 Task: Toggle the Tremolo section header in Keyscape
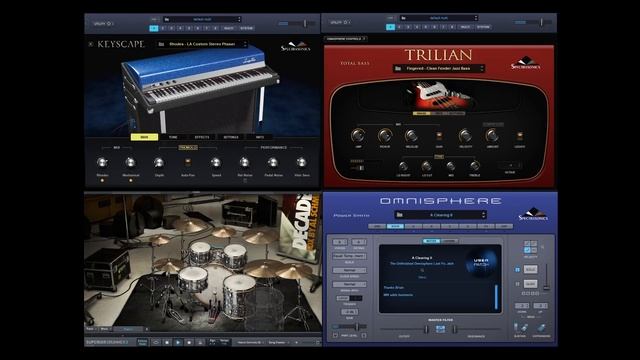point(188,147)
